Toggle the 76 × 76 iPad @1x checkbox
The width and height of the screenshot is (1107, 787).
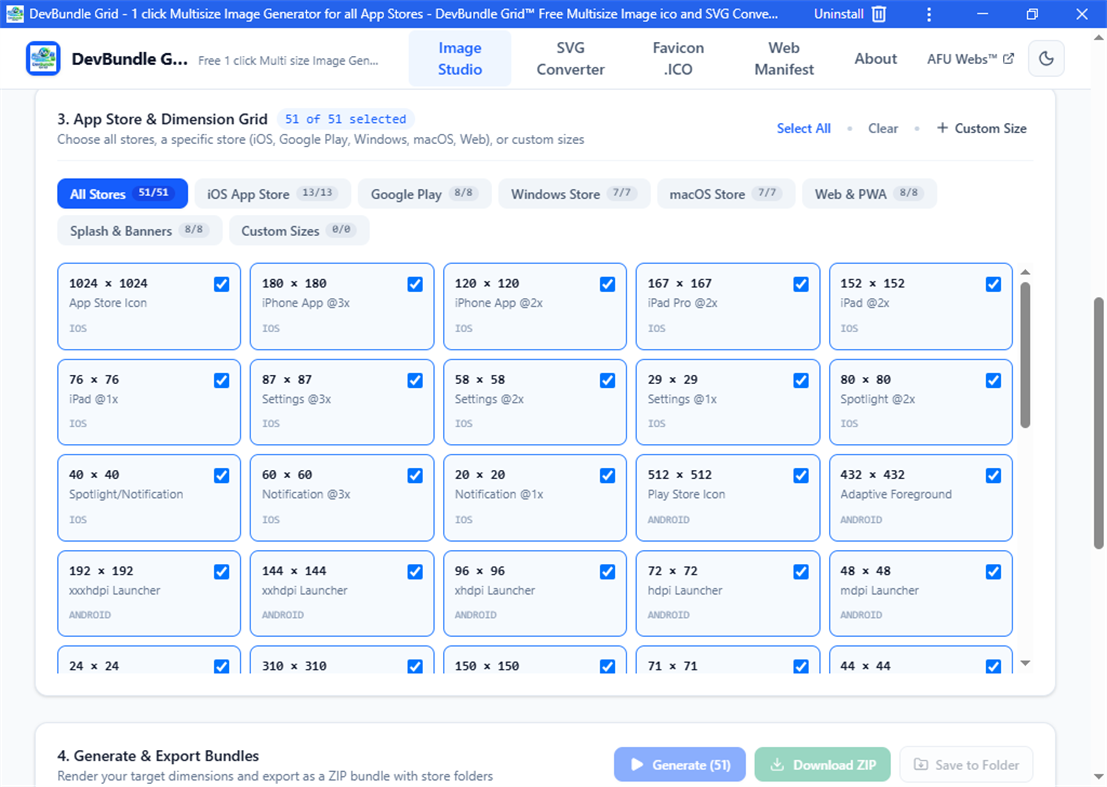[x=222, y=380]
